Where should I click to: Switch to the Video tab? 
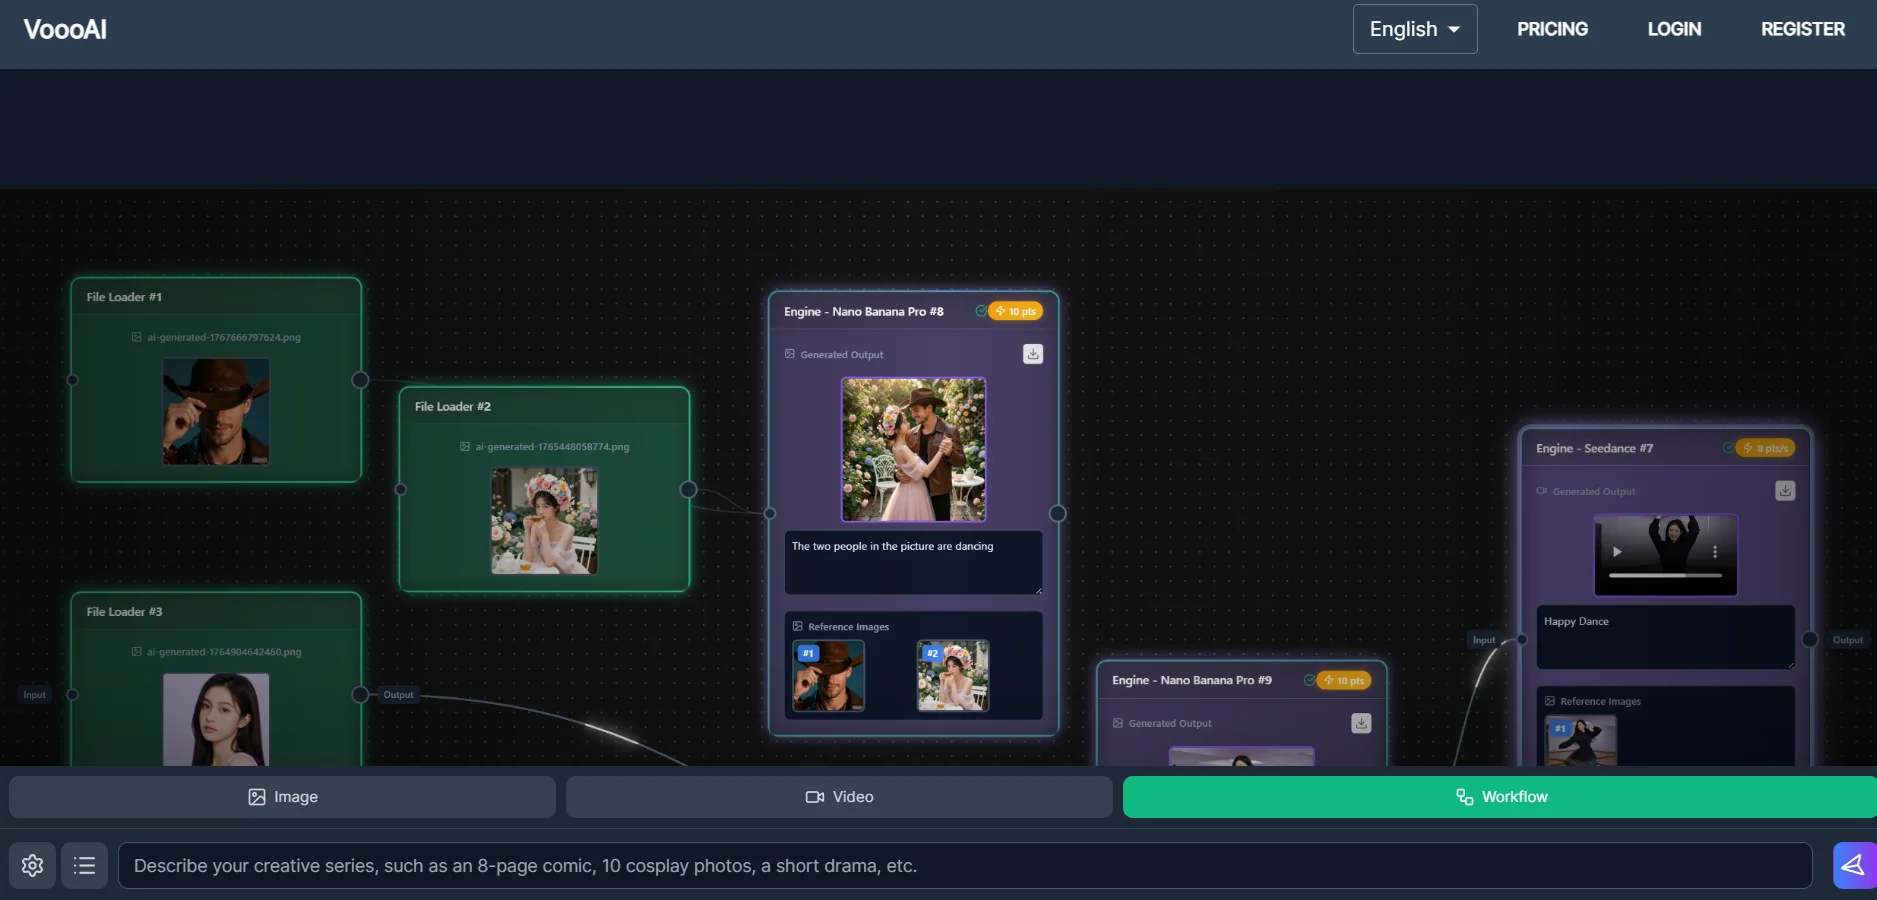pyautogui.click(x=839, y=797)
